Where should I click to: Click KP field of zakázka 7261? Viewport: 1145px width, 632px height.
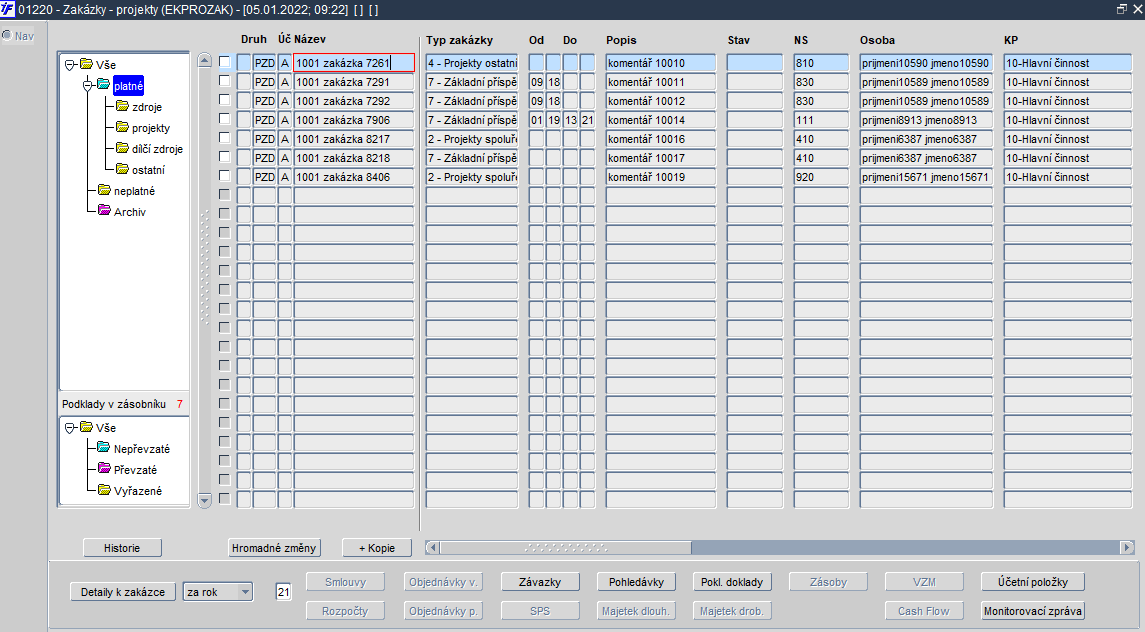tap(1068, 63)
